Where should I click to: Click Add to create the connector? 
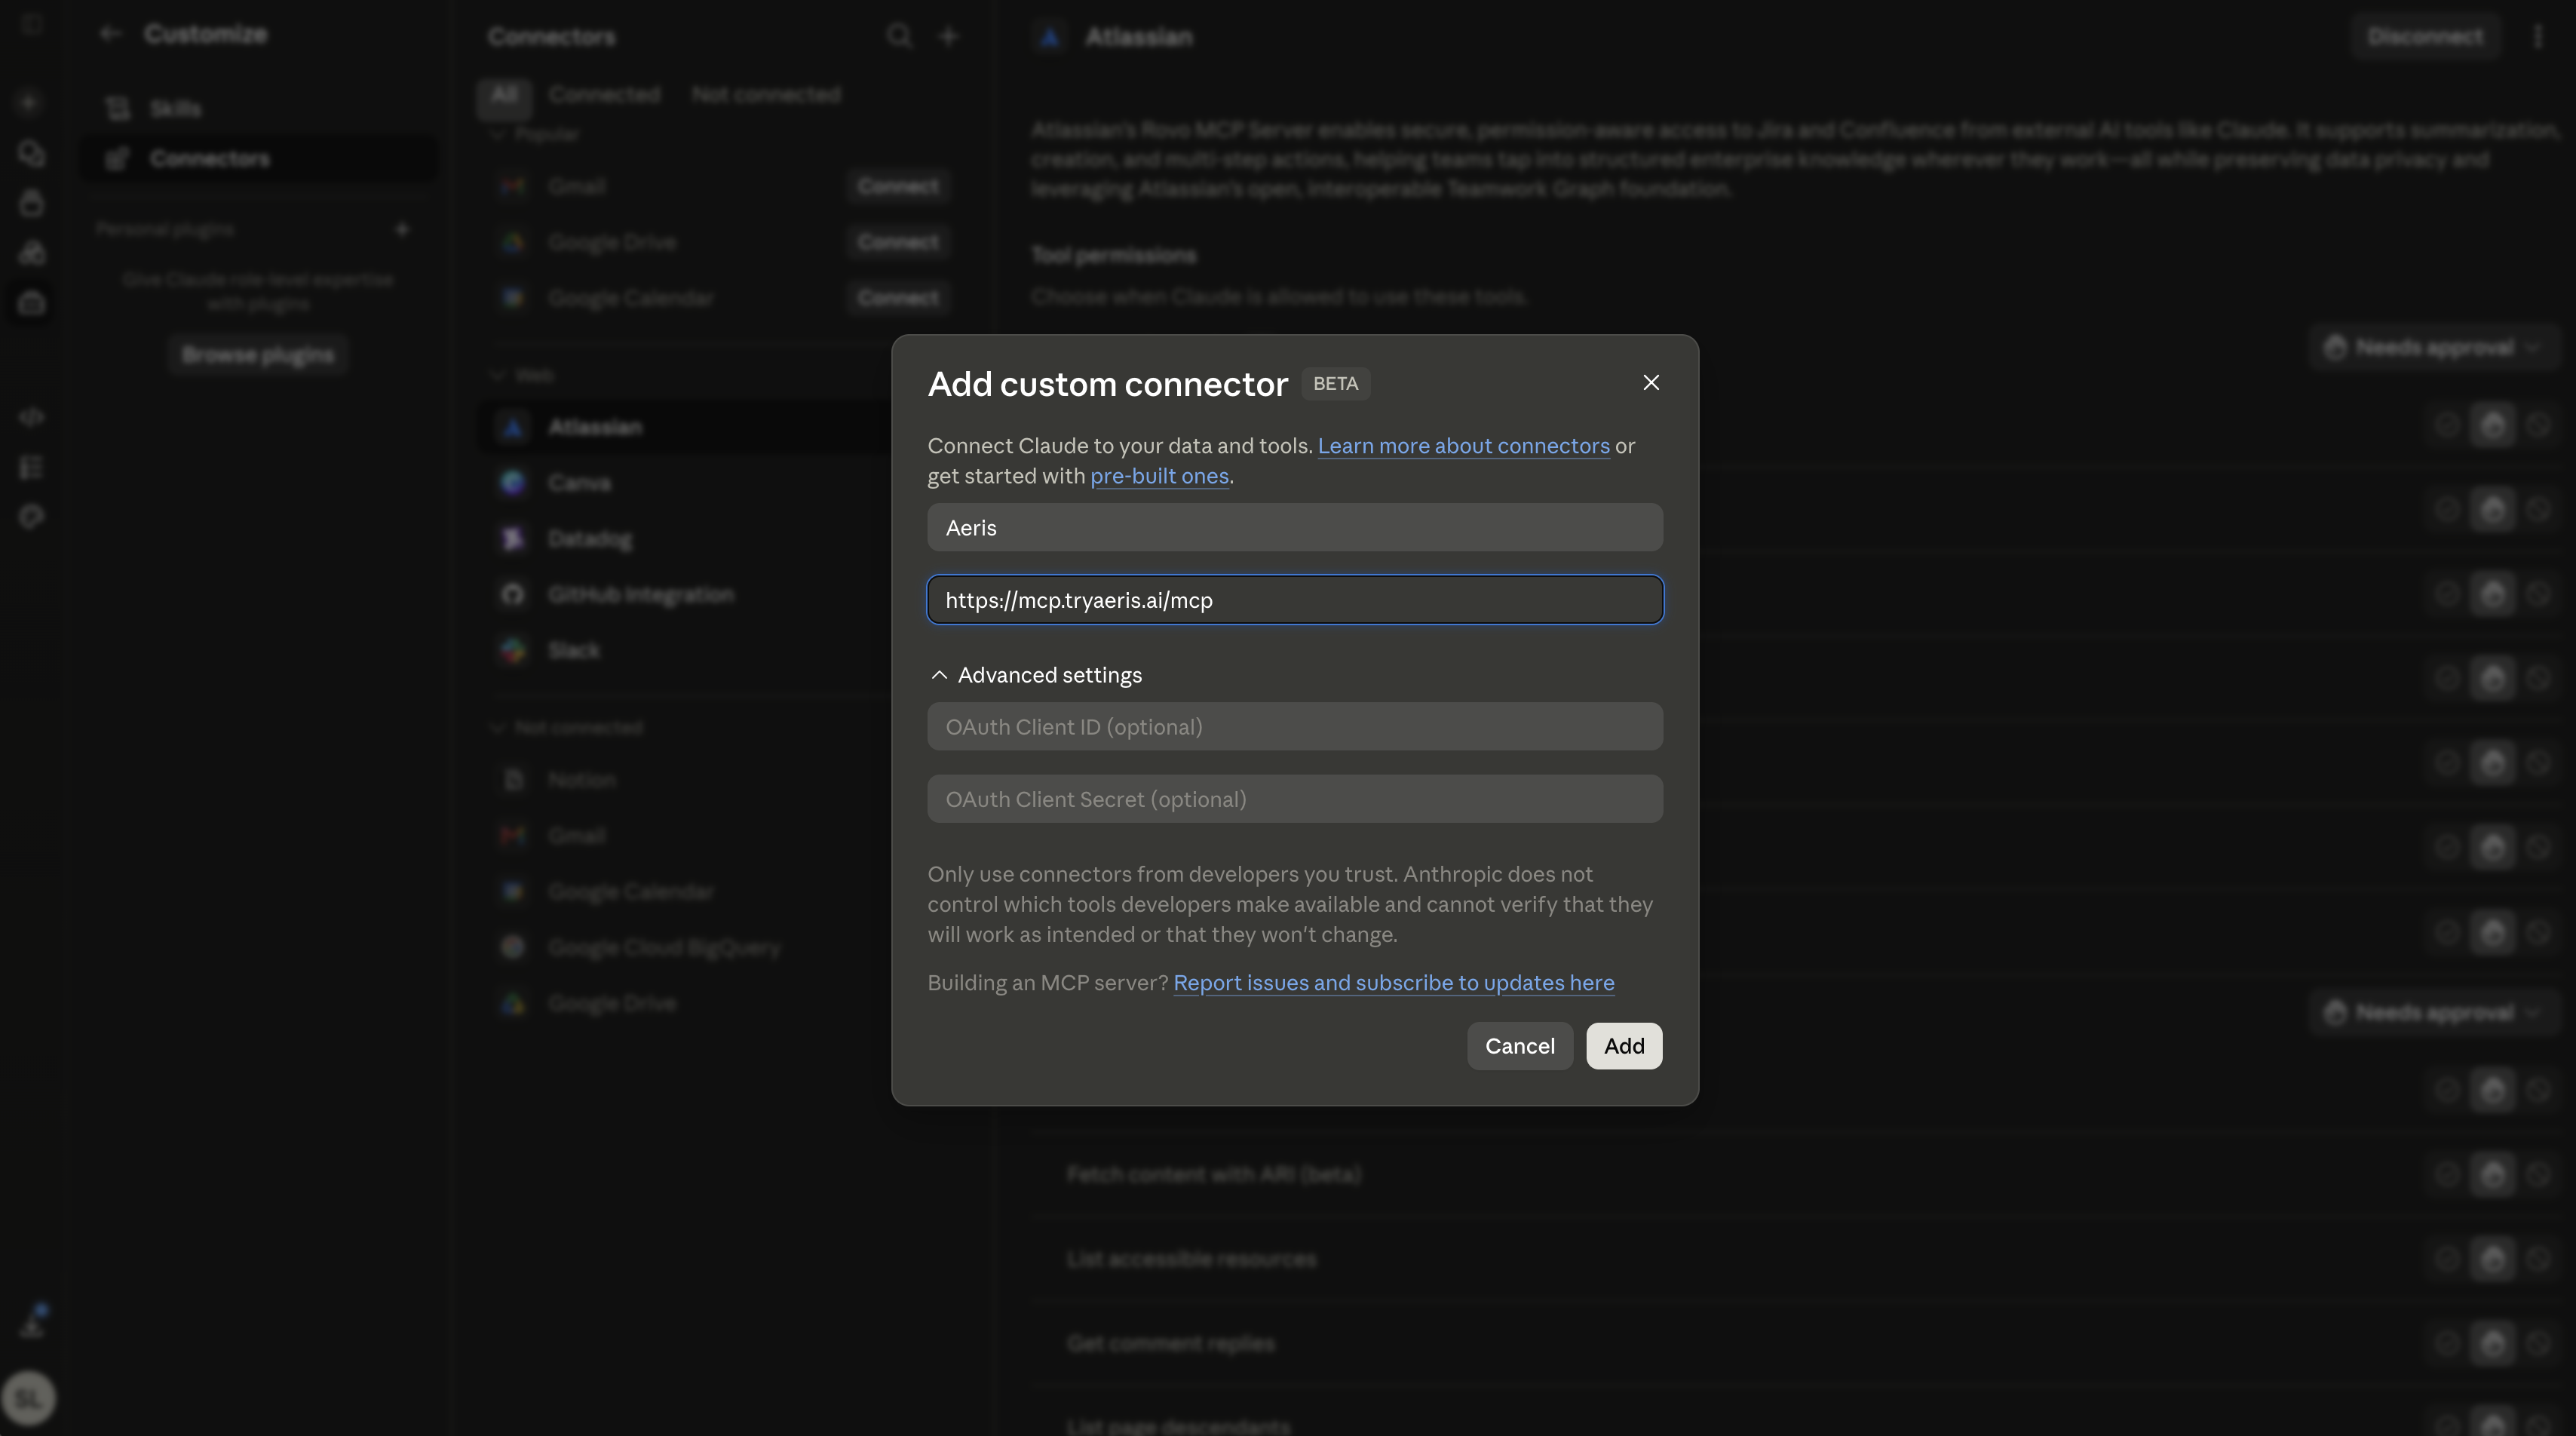coord(1624,1046)
